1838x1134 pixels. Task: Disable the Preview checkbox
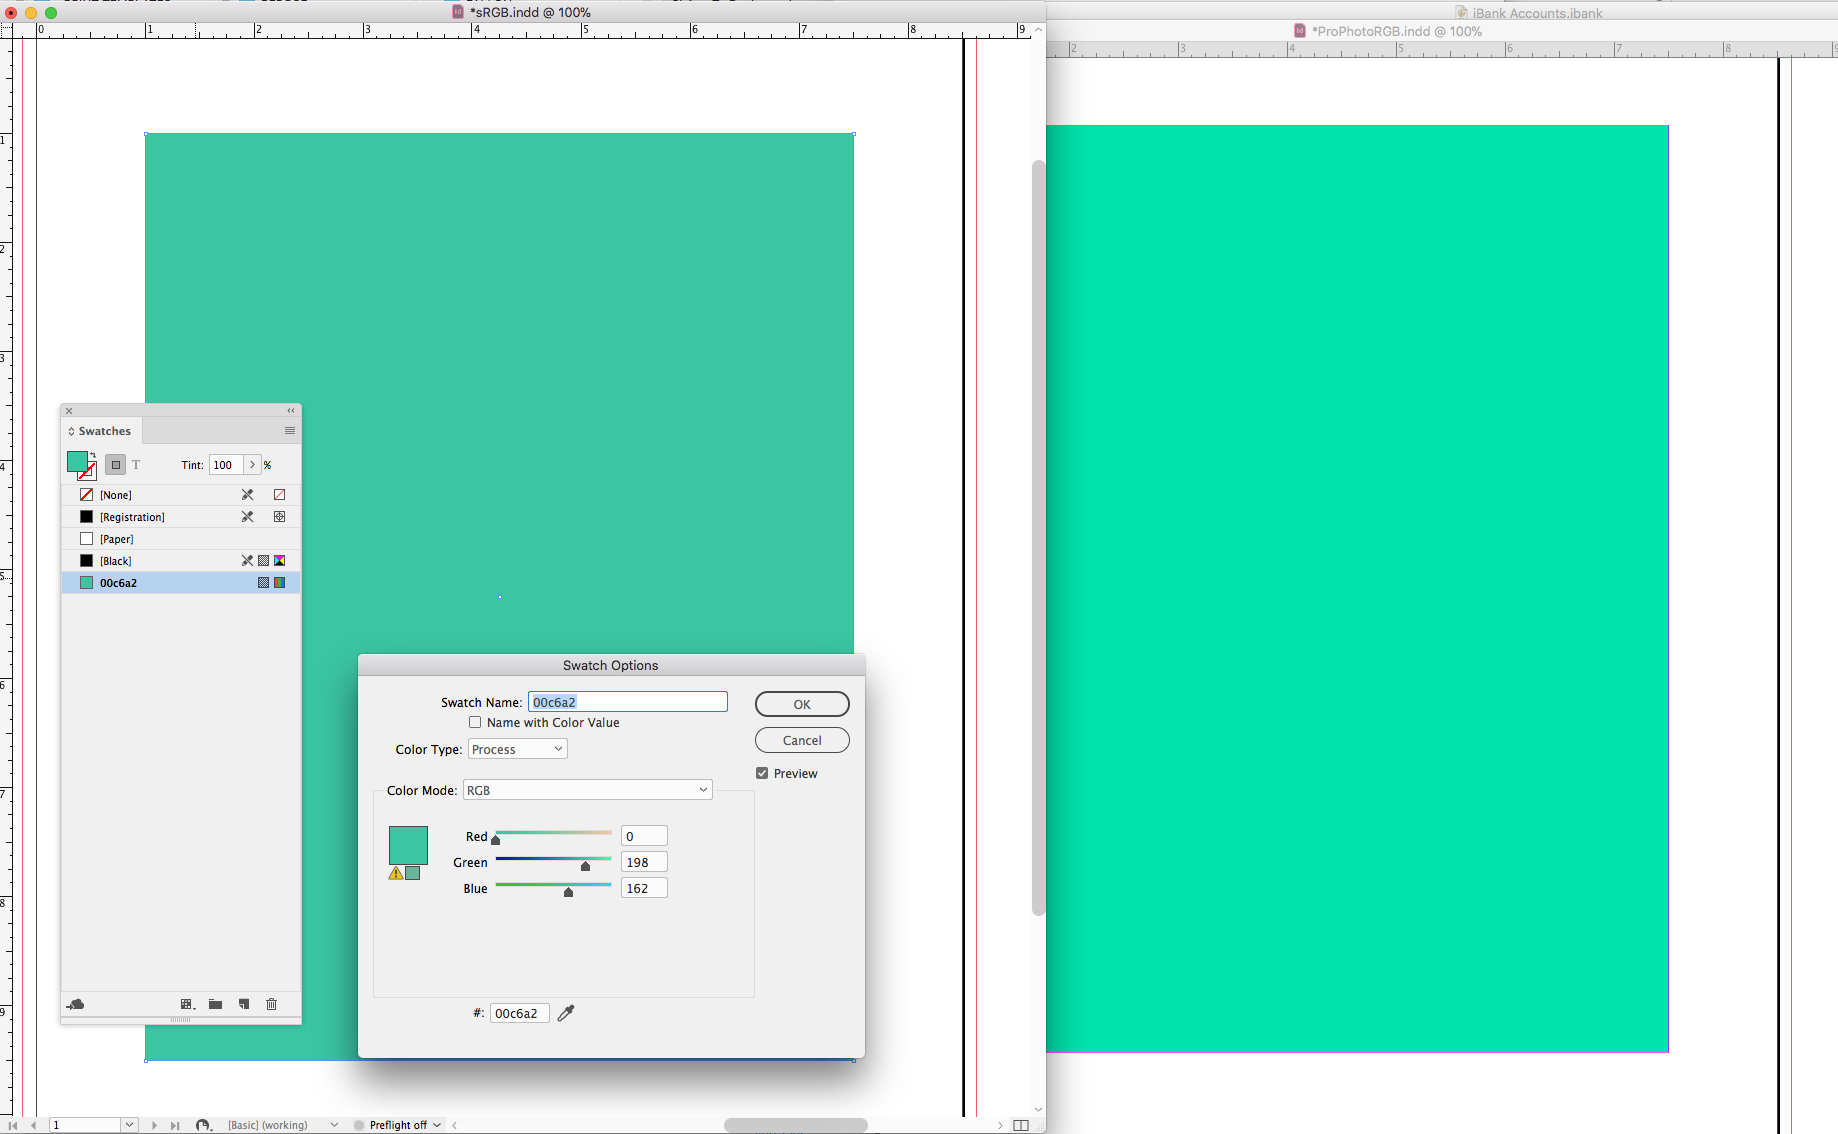coord(762,772)
